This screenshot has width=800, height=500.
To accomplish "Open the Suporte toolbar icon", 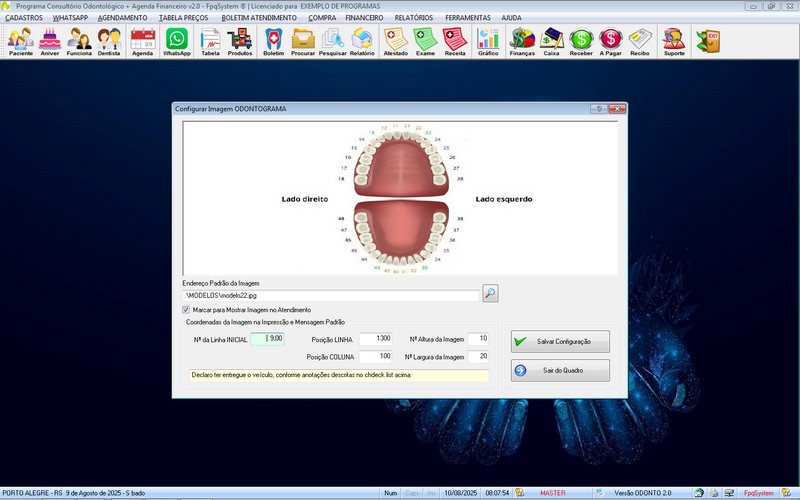I will pos(675,41).
